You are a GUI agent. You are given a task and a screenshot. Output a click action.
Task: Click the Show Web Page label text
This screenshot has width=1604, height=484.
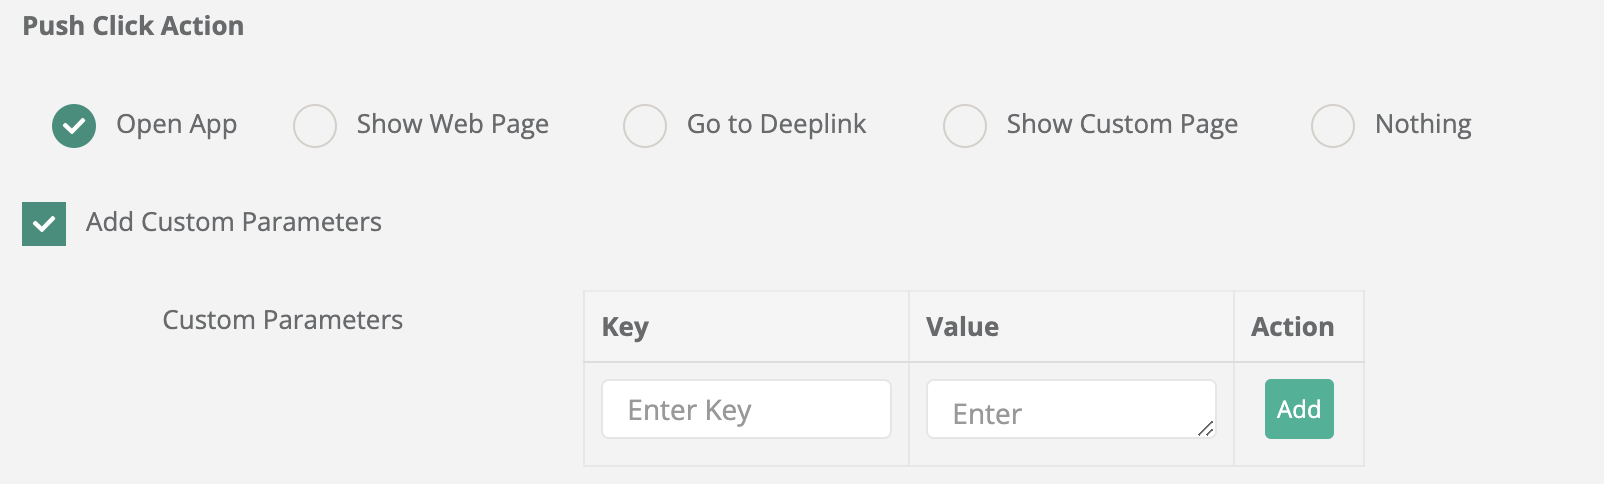[x=452, y=124]
